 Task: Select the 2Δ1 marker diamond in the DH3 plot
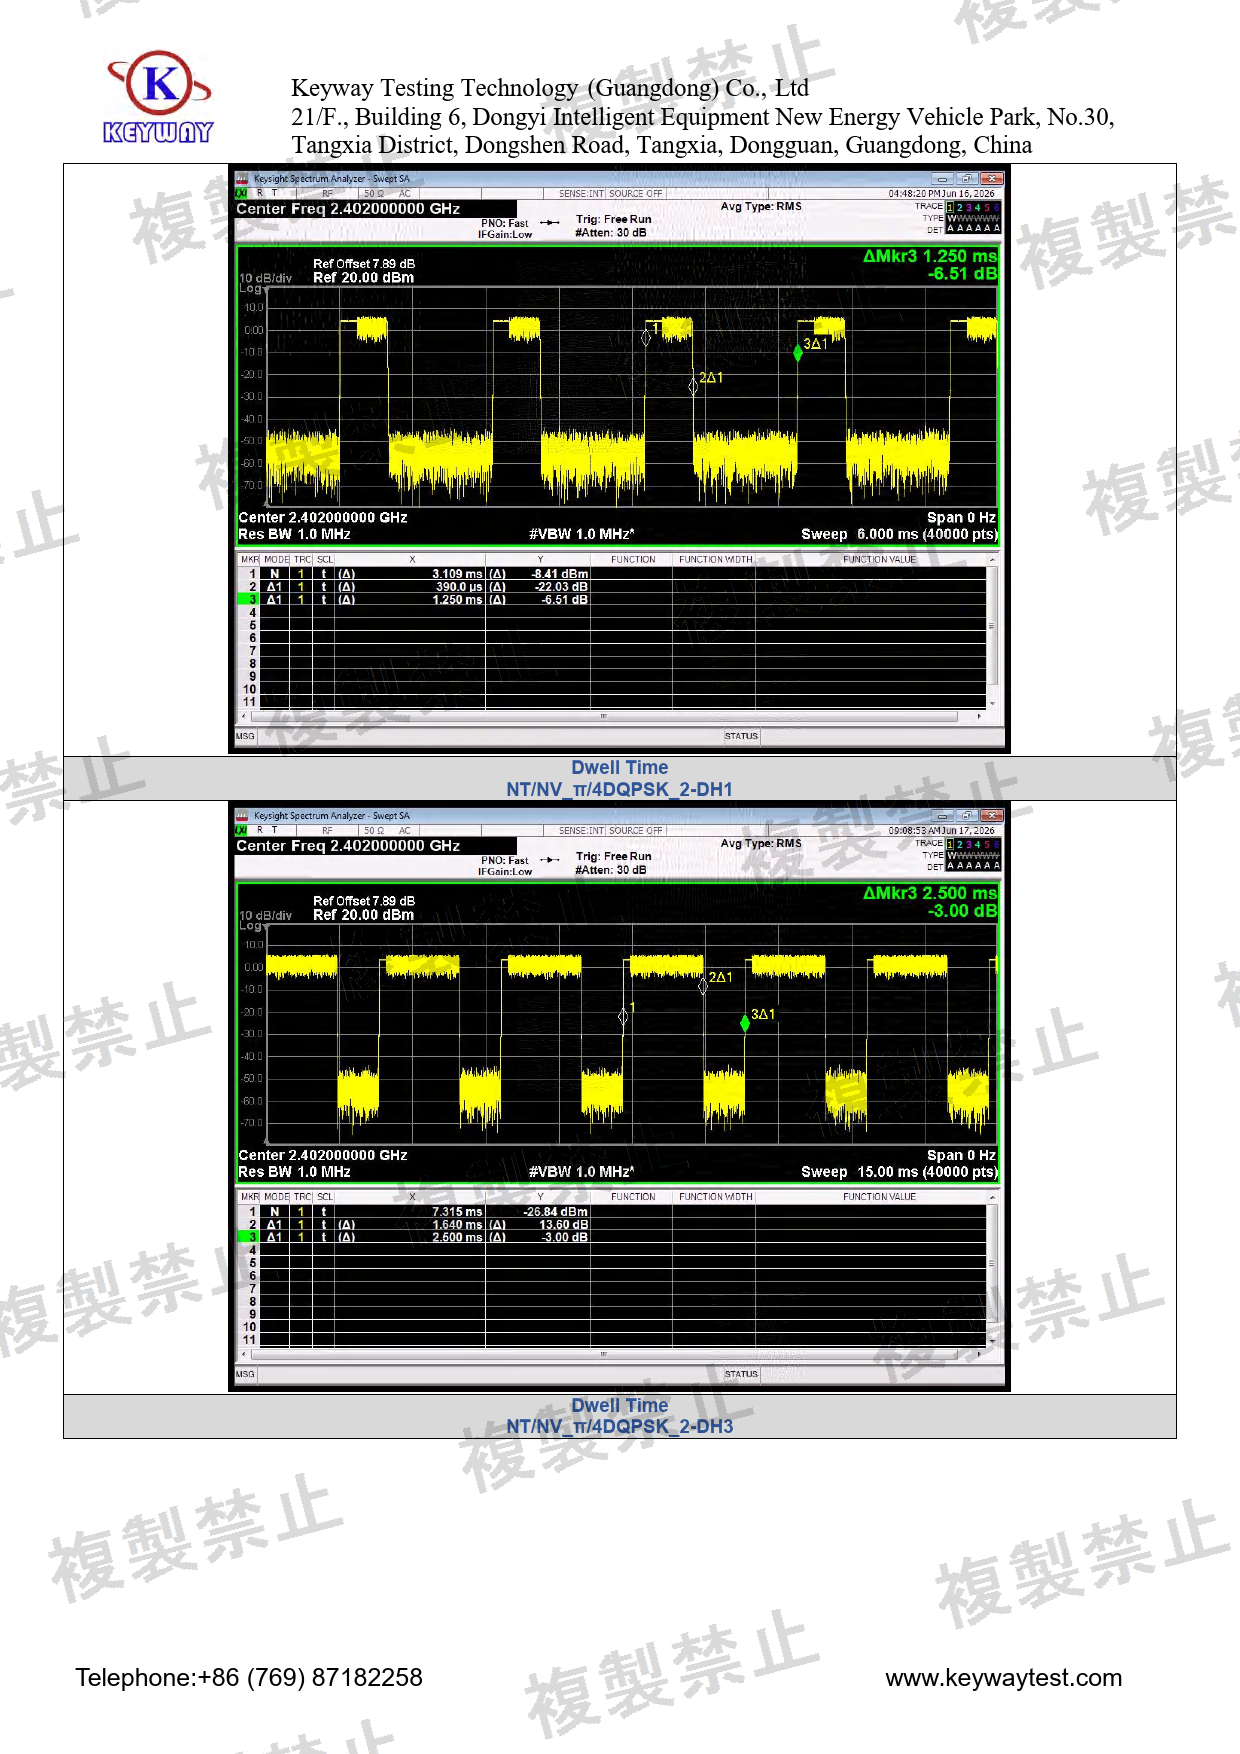point(703,986)
